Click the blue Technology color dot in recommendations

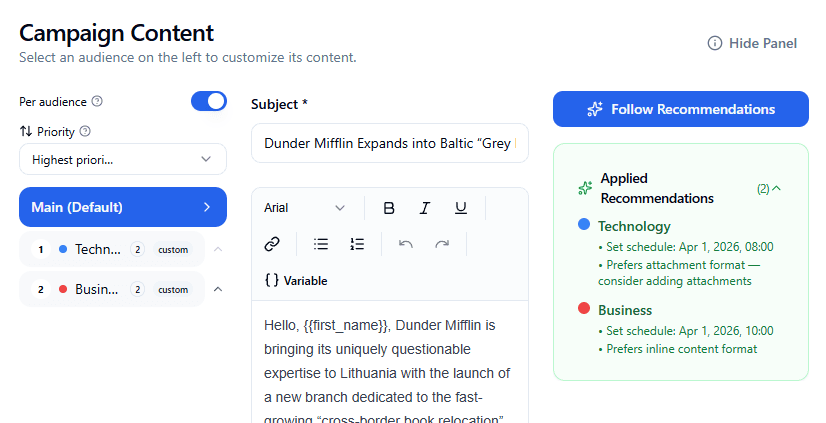pos(584,224)
